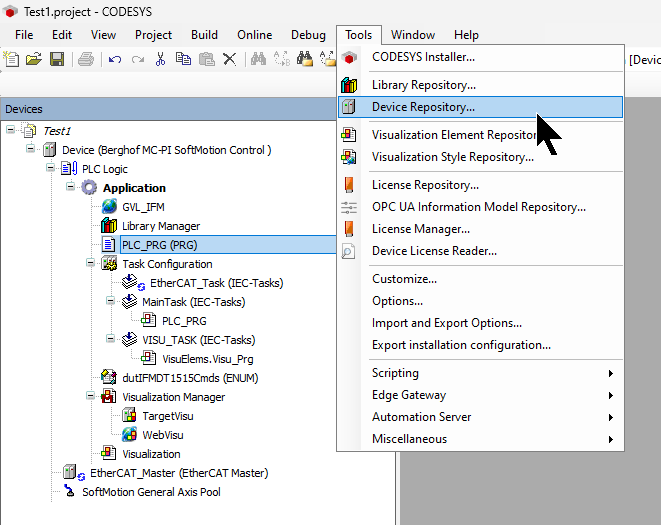Click the New Project toolbar icon
Image resolution: width=661 pixels, height=525 pixels.
point(11,59)
